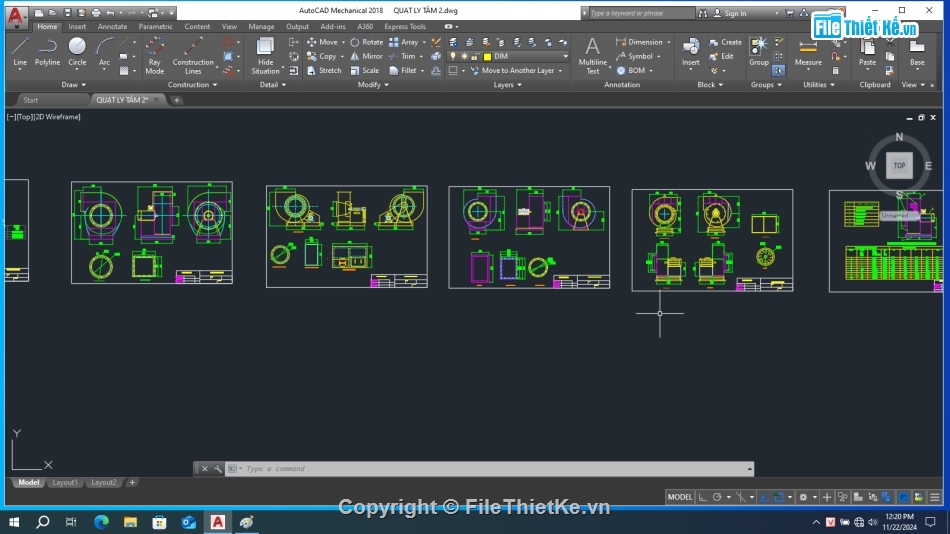Open the DIM layer dropdown

(x=565, y=56)
